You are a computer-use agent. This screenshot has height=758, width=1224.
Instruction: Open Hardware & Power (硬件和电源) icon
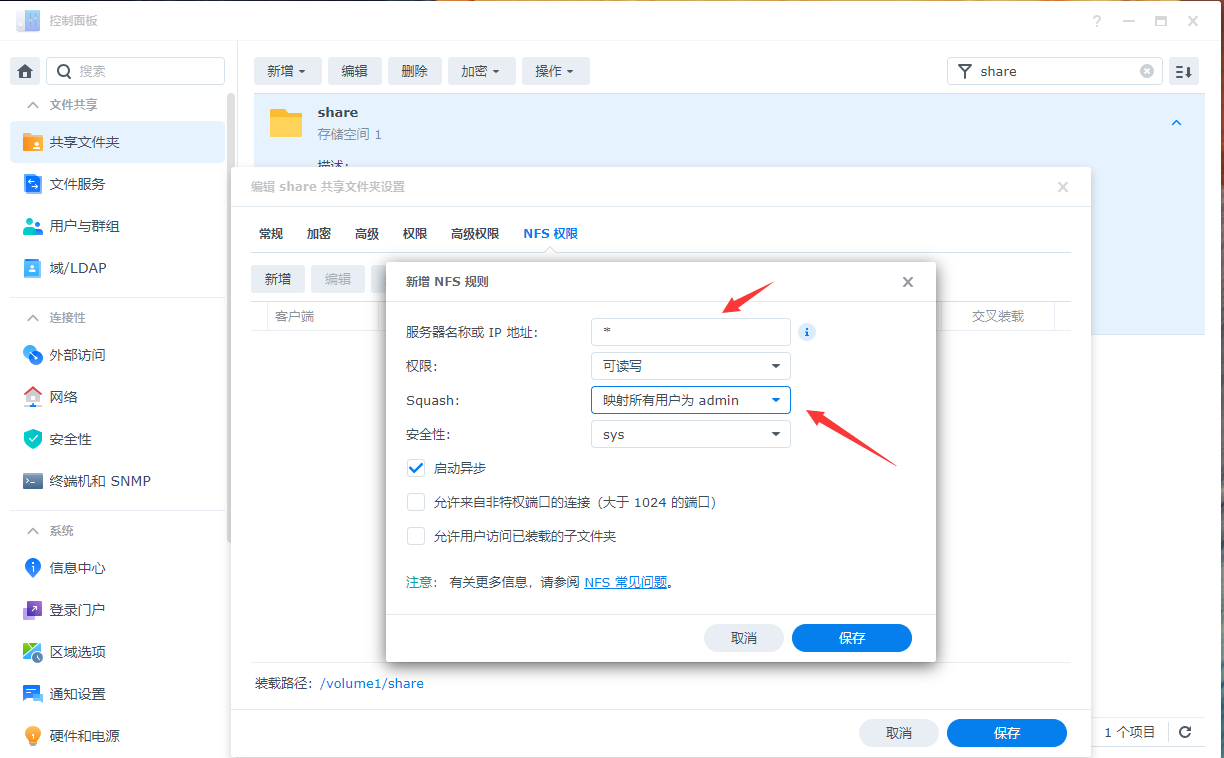coord(33,736)
